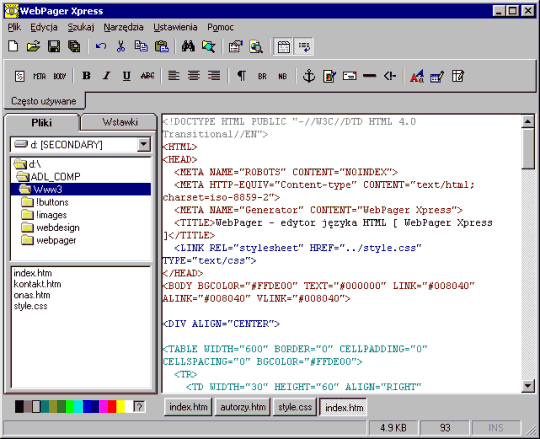Toggle the word wrap button
The image size is (540, 439).
[304, 46]
